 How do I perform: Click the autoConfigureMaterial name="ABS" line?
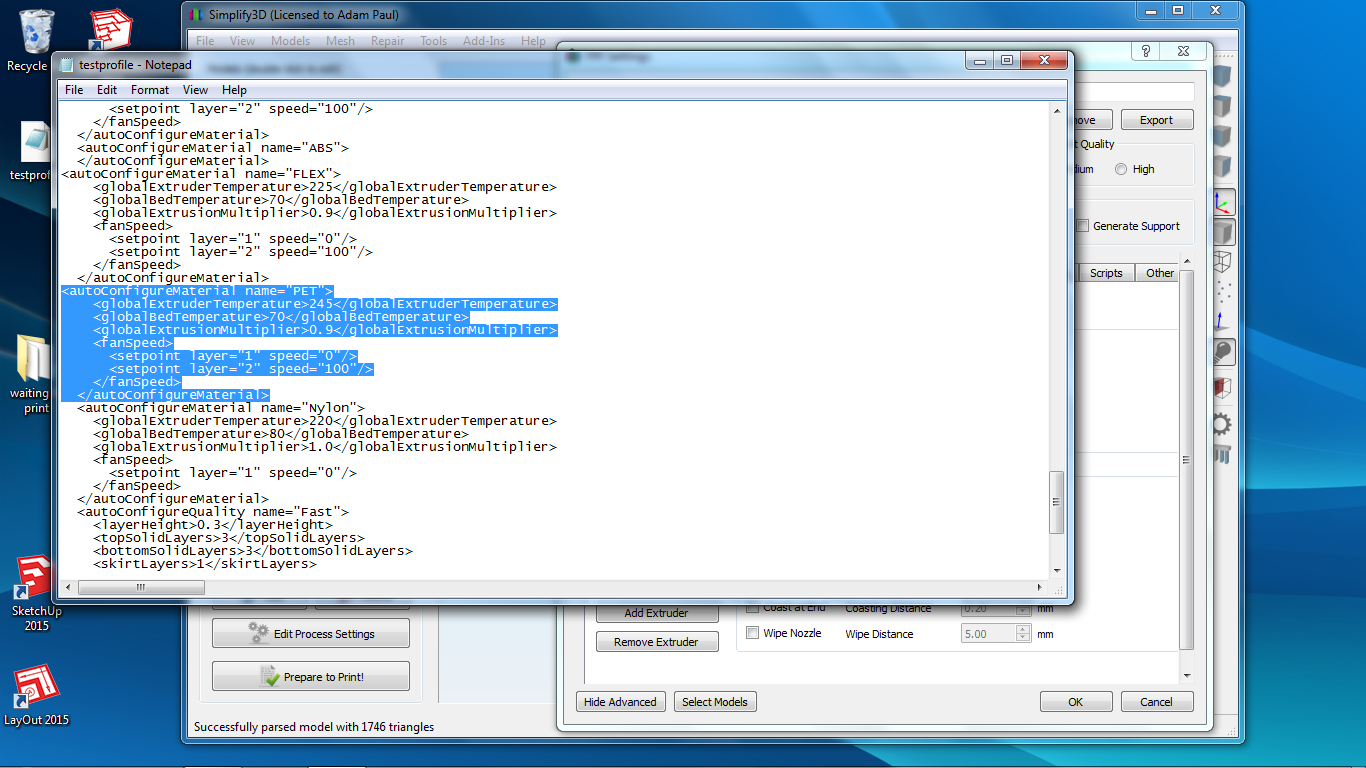(x=213, y=148)
